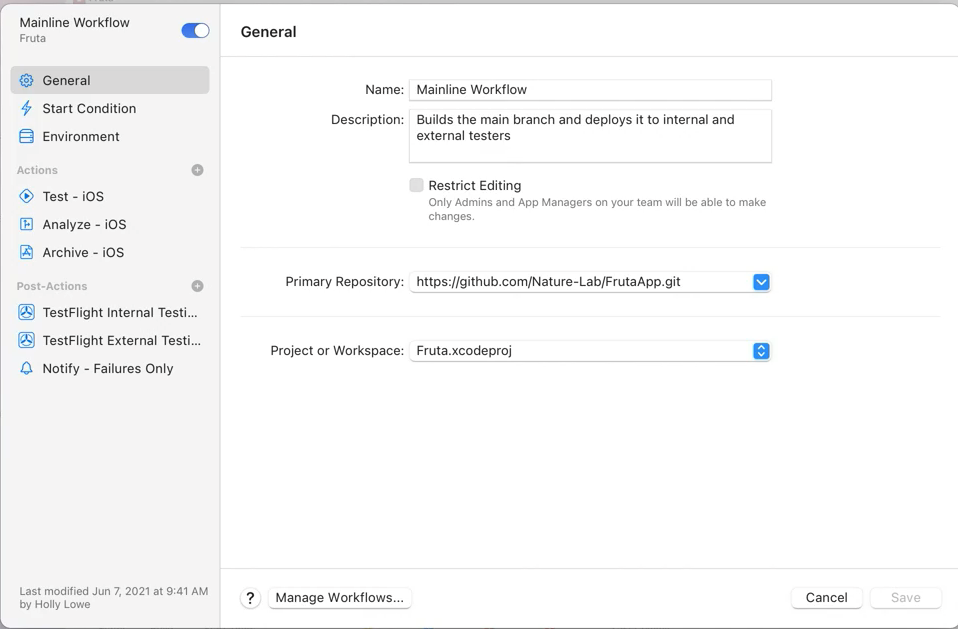Select the Start Condition section
Screen dimensions: 958x629
pyautogui.click(x=110, y=109)
